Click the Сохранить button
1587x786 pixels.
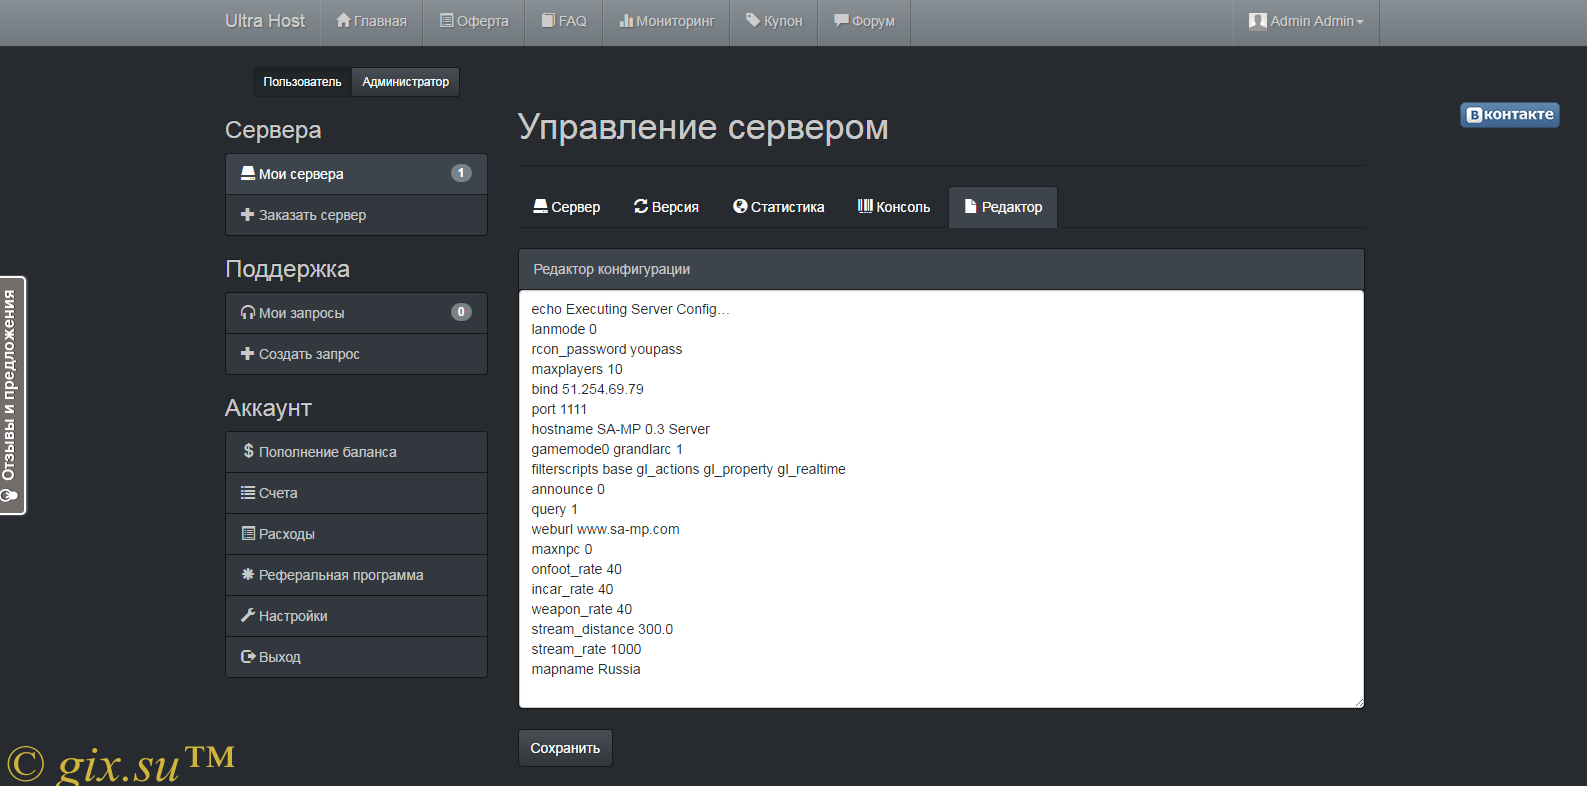565,748
